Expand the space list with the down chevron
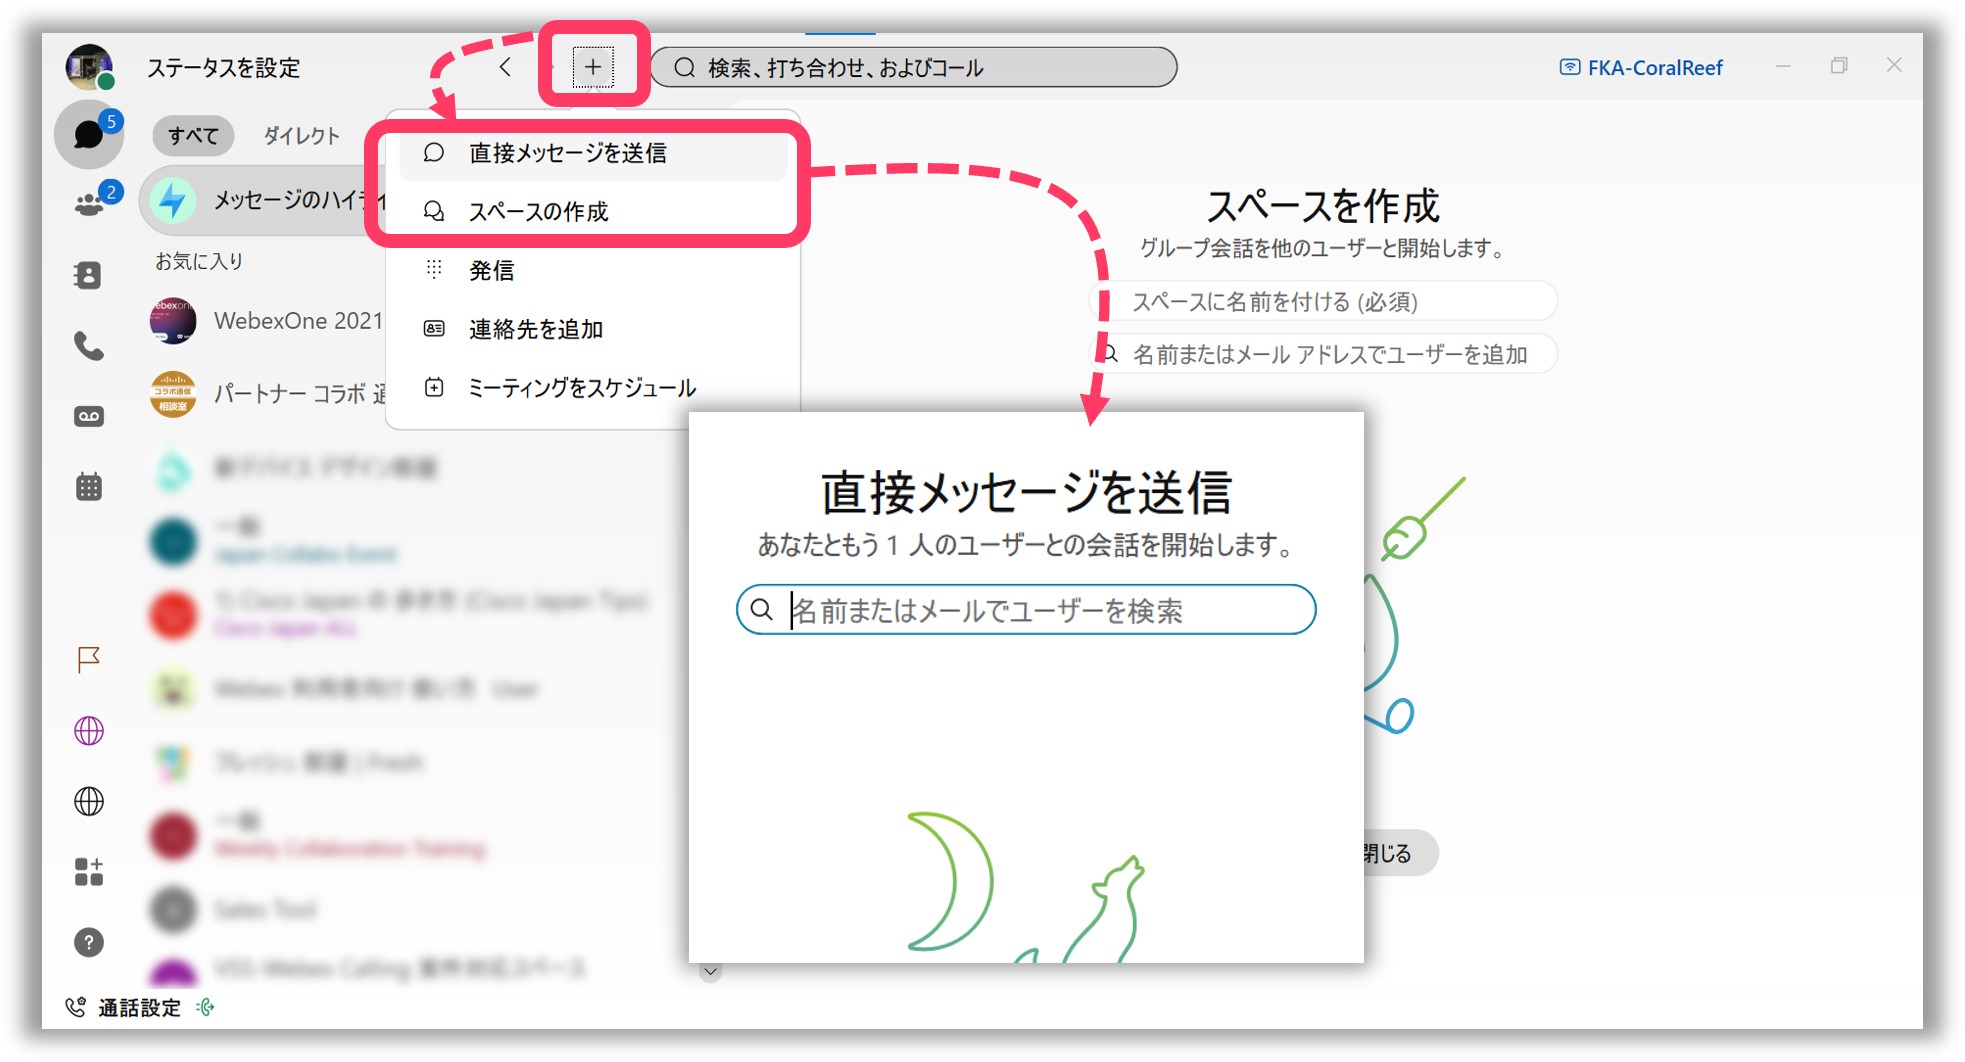The height and width of the screenshot is (1062, 1965). 709,970
